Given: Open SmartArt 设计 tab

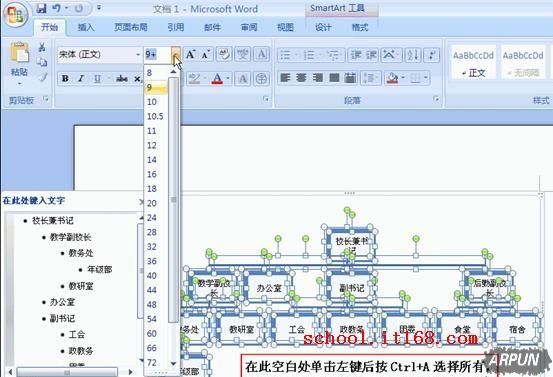Looking at the screenshot, I should (323, 28).
